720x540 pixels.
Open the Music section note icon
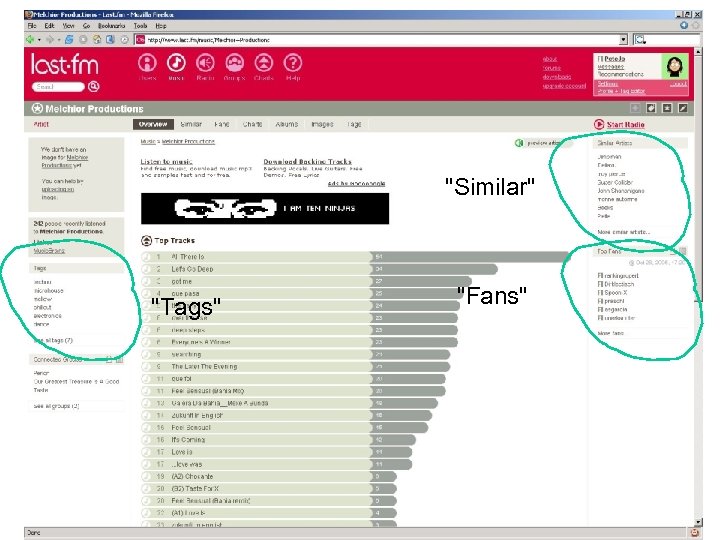[x=176, y=63]
